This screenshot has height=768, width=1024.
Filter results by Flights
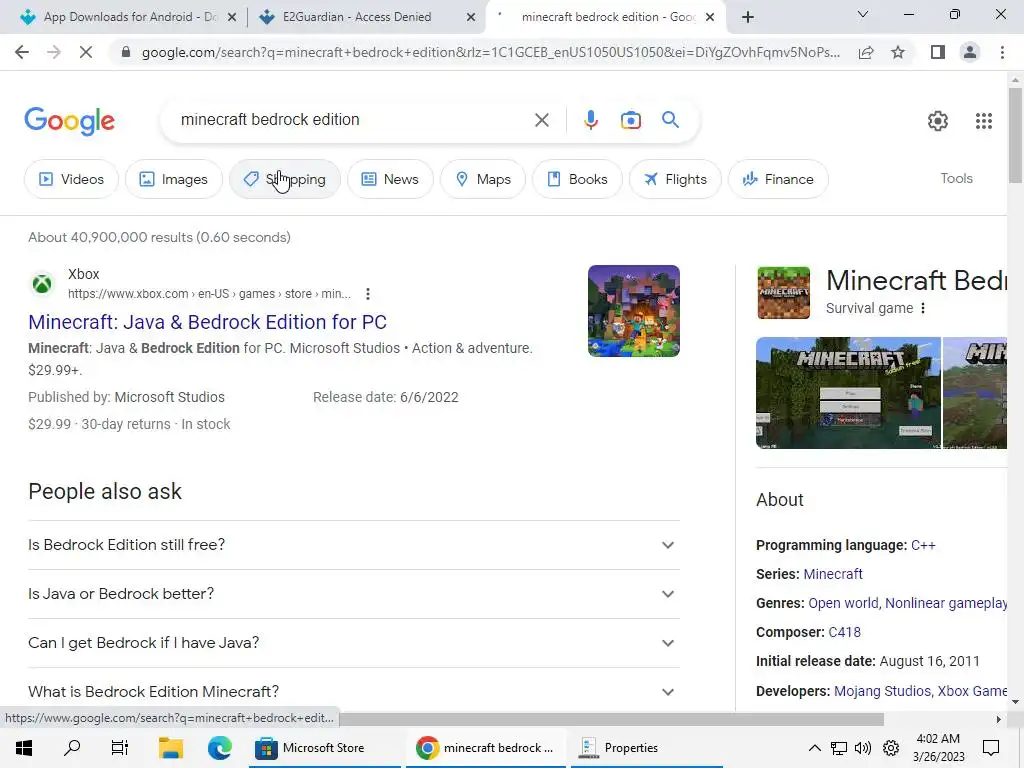(x=675, y=179)
